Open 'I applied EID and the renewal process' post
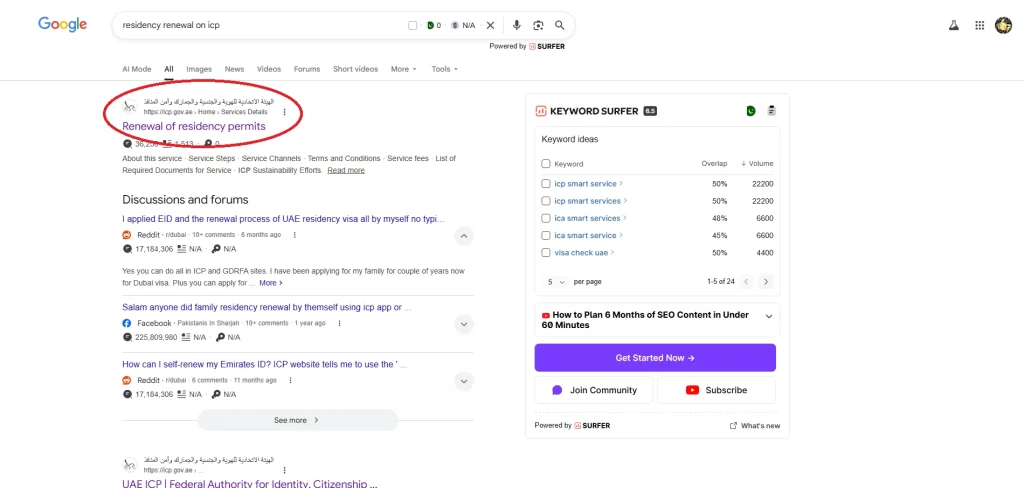Viewport: 1024px width, 488px height. (x=283, y=219)
